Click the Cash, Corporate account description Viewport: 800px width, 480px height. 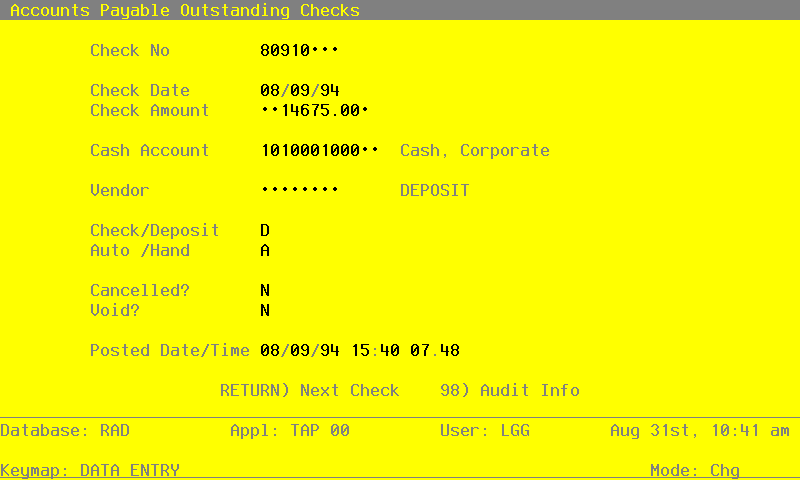click(x=474, y=150)
